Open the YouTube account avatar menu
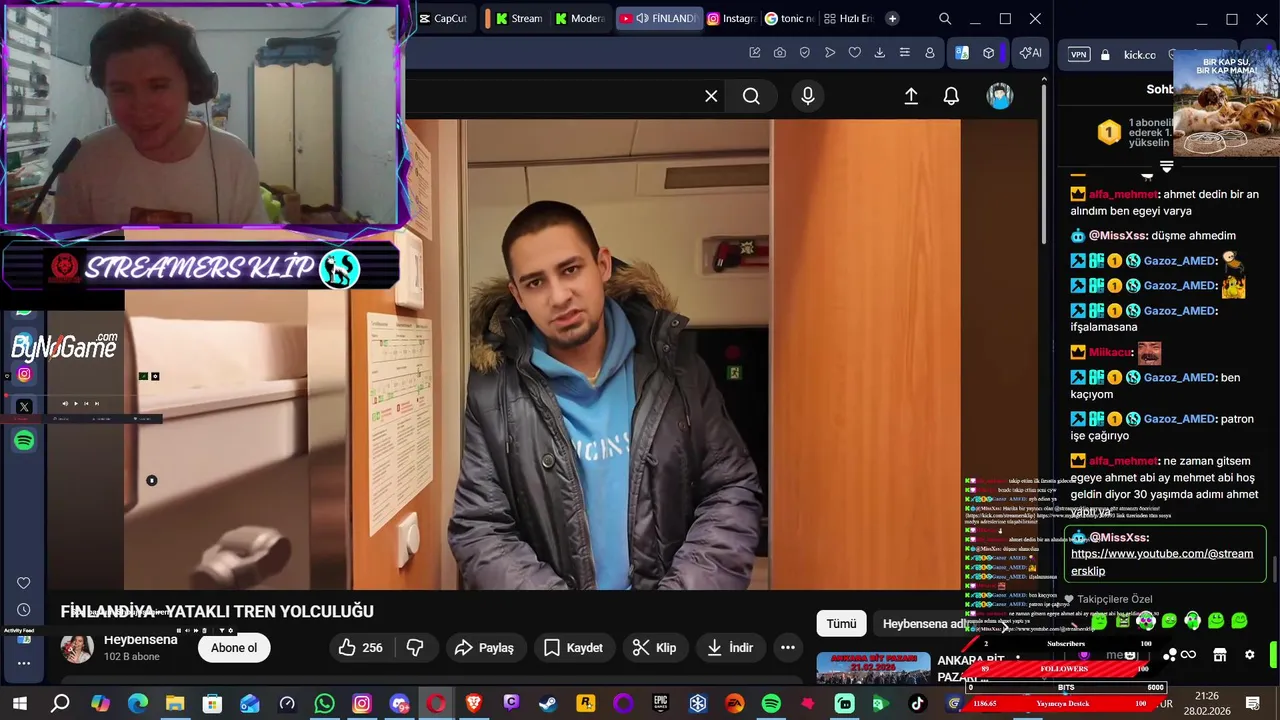Image resolution: width=1280 pixels, height=720 pixels. pos(1000,96)
